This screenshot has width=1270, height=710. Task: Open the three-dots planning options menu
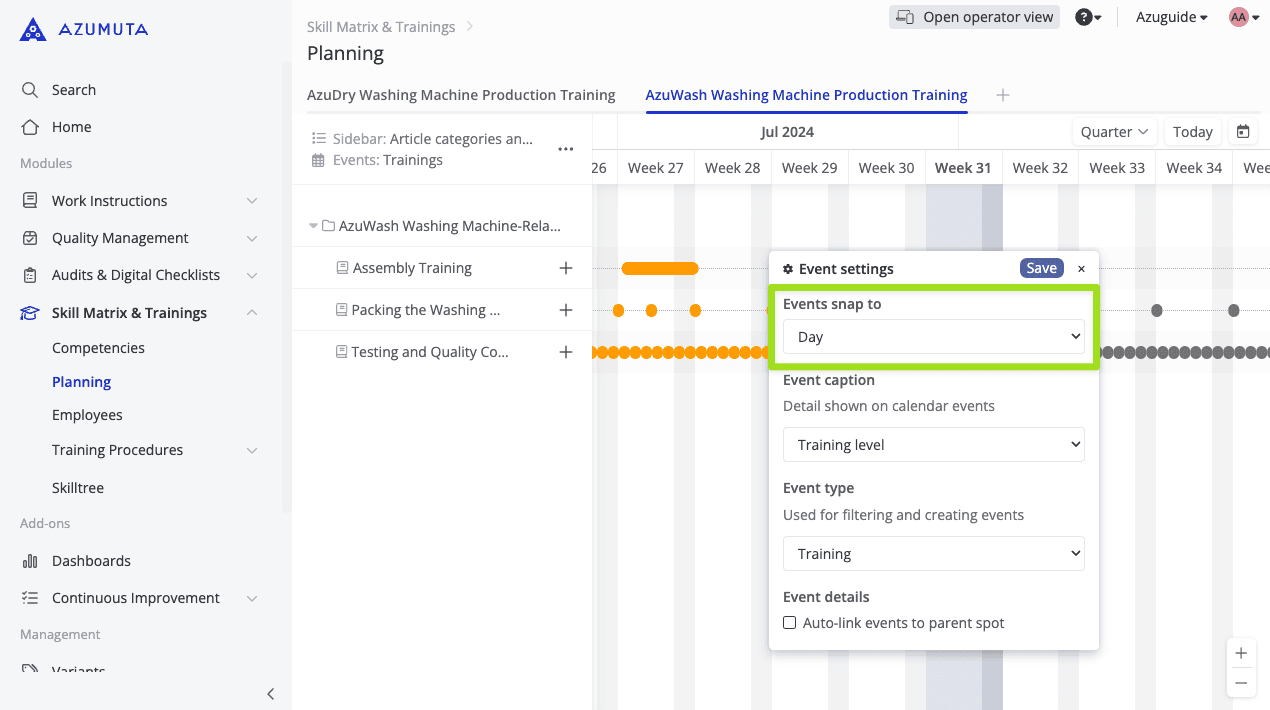pyautogui.click(x=566, y=149)
